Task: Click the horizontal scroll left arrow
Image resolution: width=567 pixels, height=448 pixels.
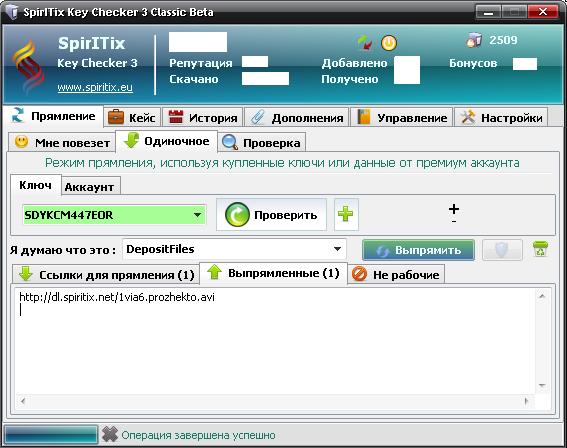Action: 23,401
